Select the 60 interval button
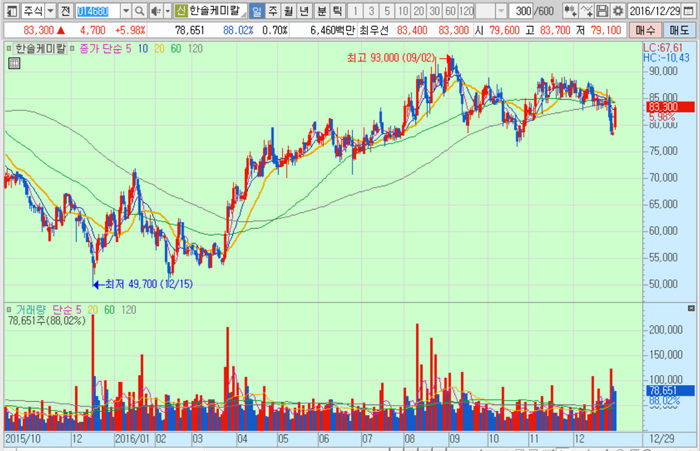 pyautogui.click(x=449, y=10)
